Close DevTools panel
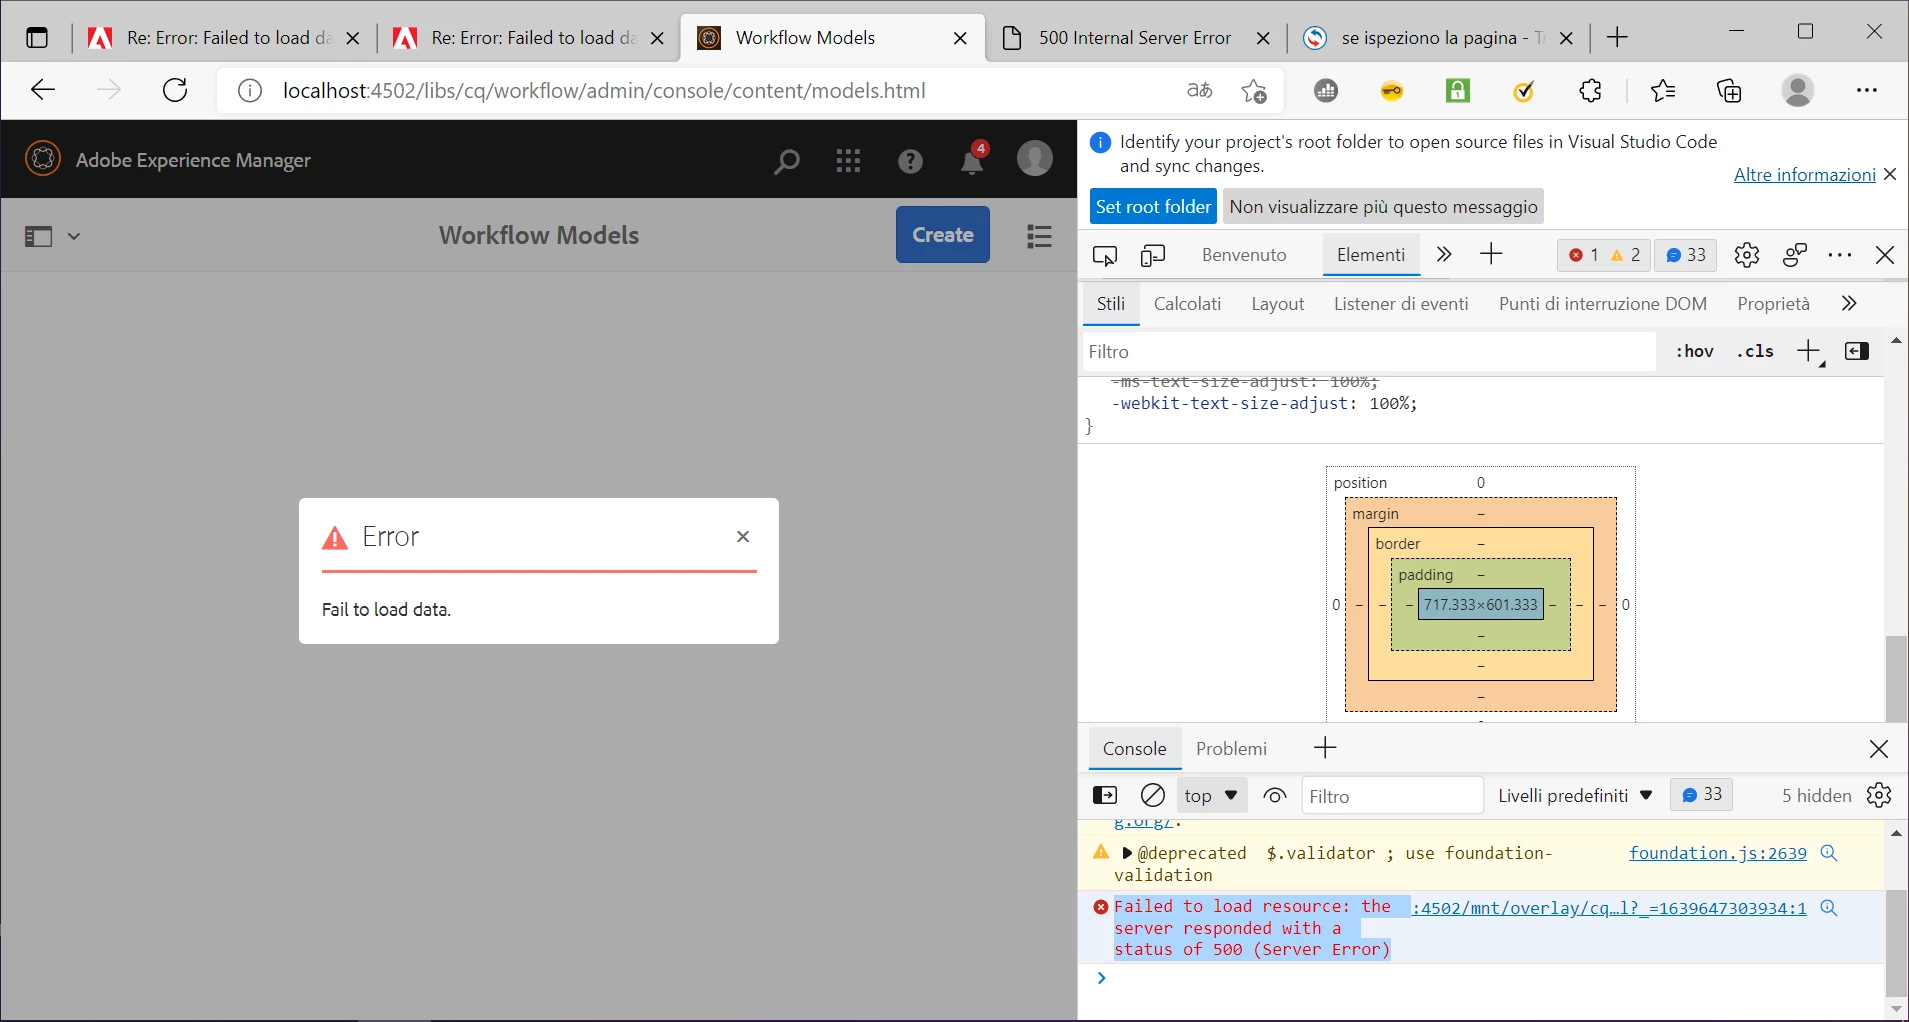 pos(1885,255)
